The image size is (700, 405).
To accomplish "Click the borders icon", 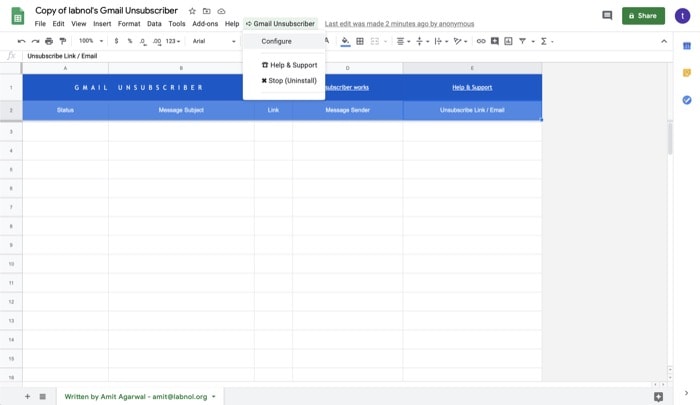I will point(360,41).
